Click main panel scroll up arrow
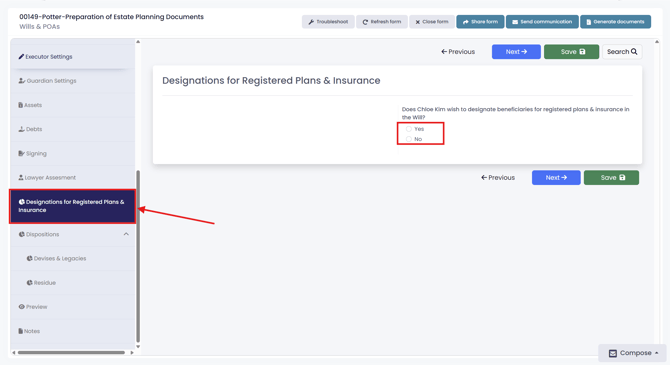The image size is (670, 365). pyautogui.click(x=657, y=42)
